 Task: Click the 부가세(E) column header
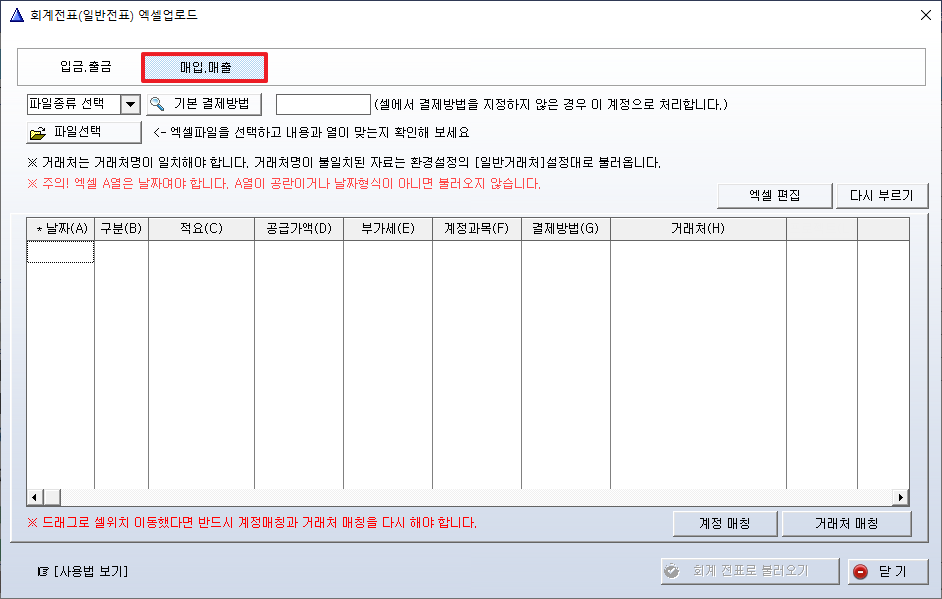click(x=388, y=229)
